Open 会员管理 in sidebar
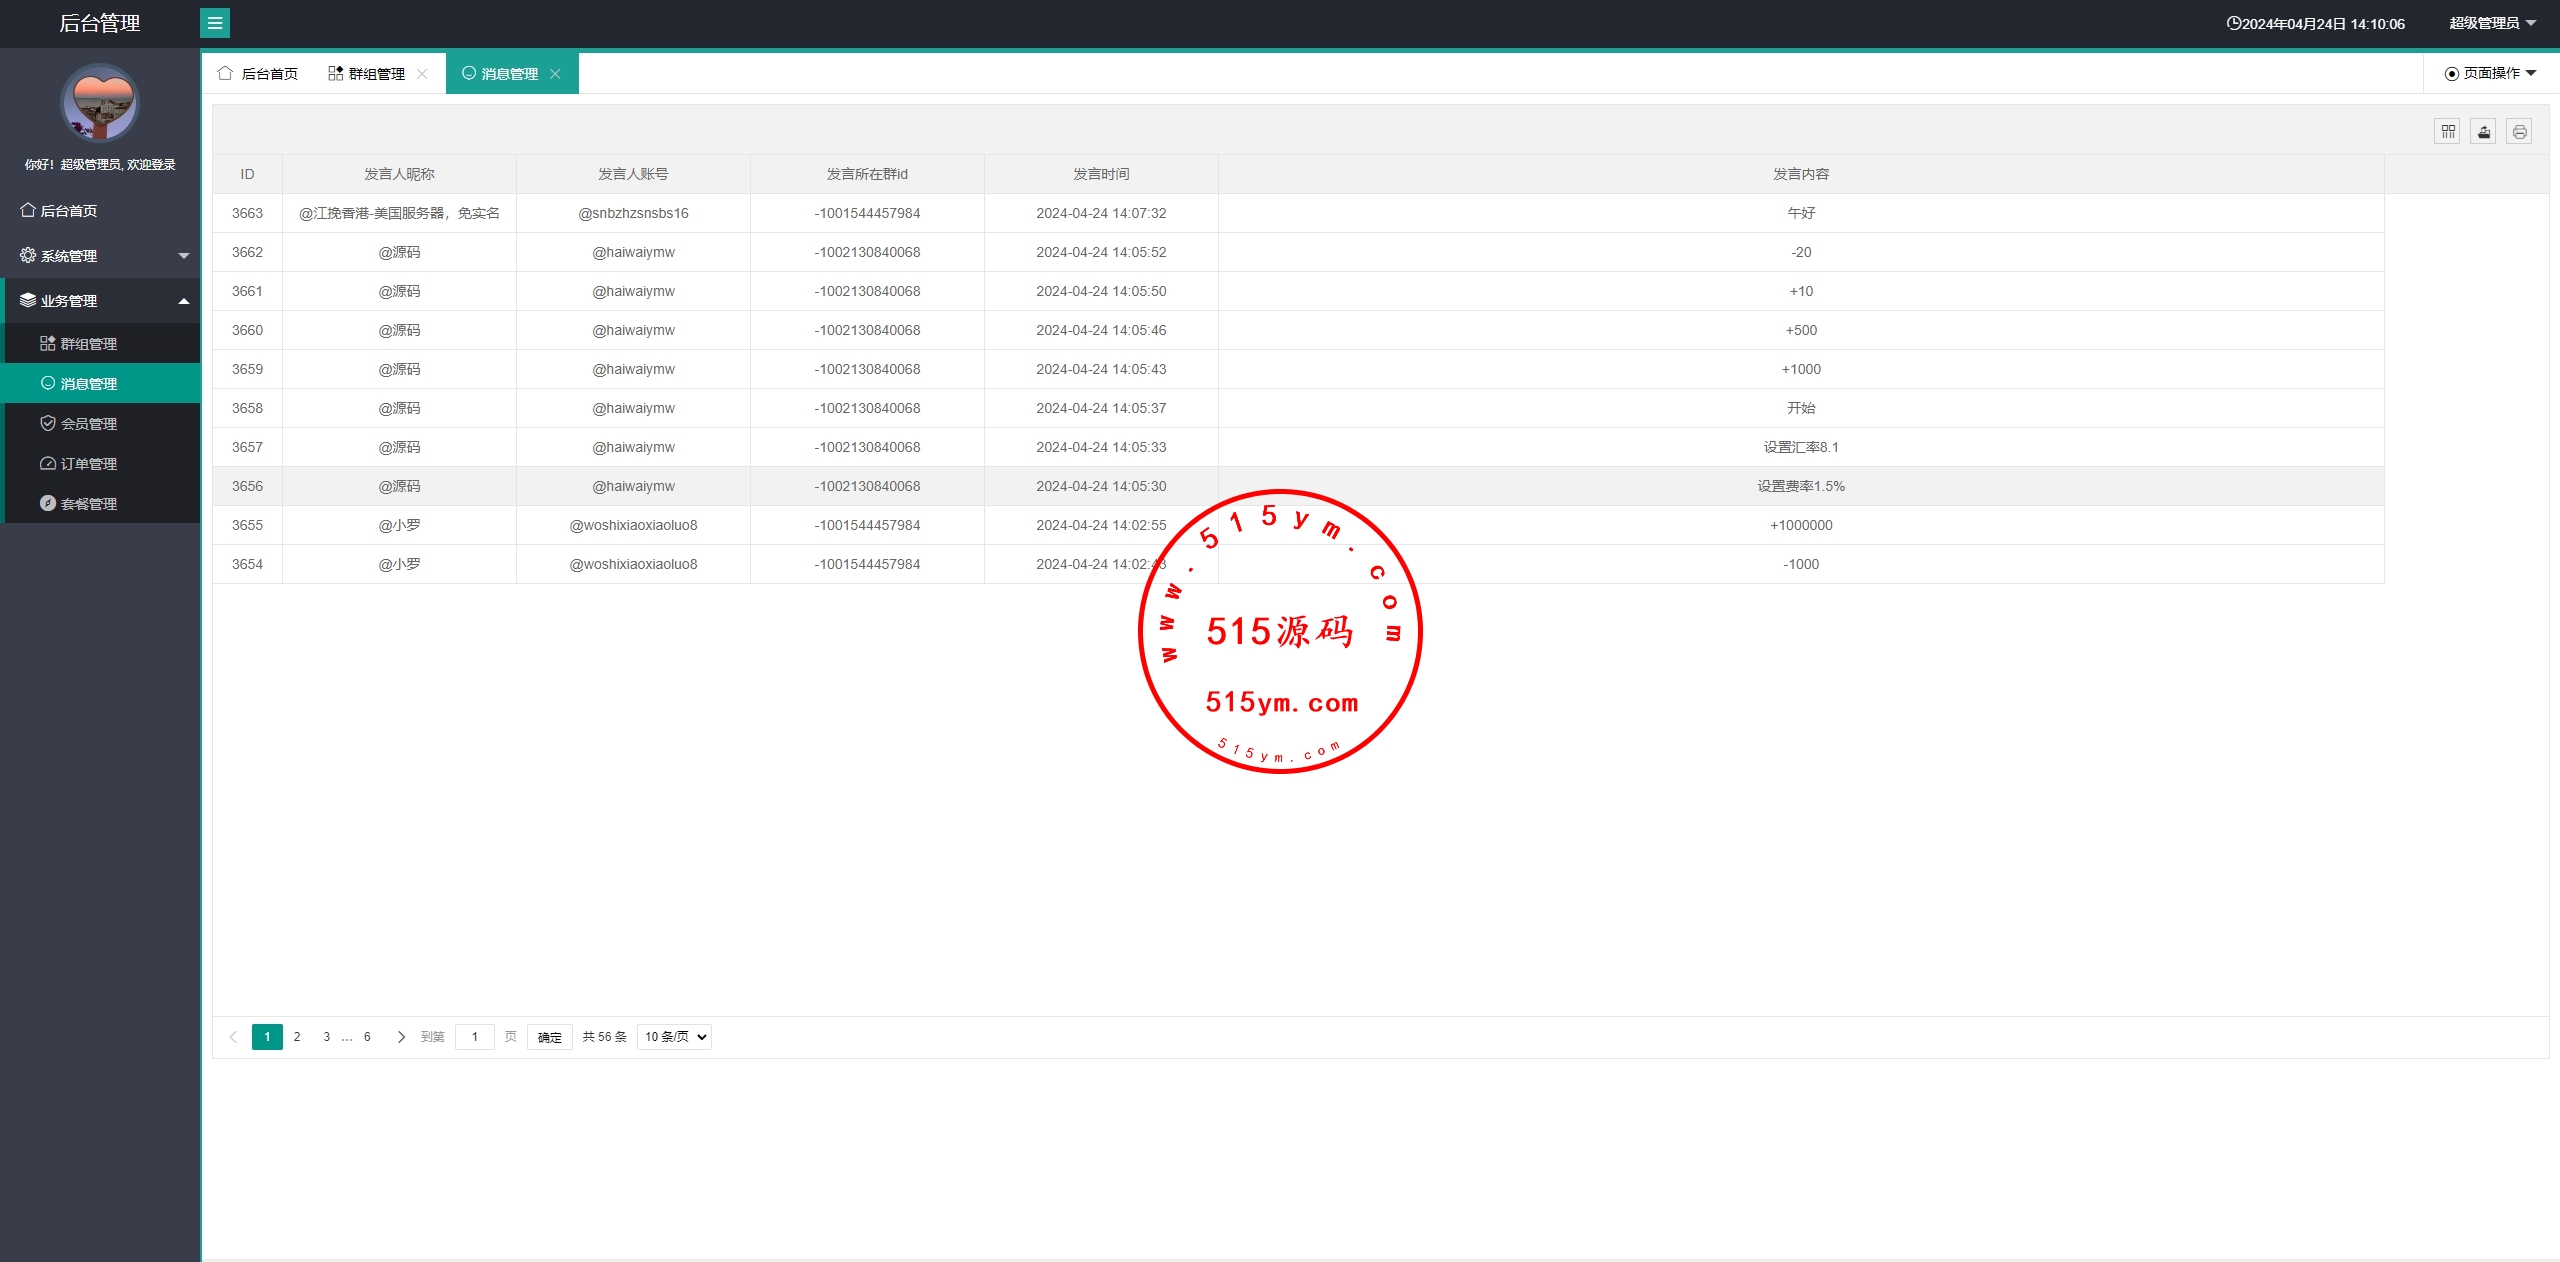This screenshot has width=2560, height=1262. click(88, 424)
